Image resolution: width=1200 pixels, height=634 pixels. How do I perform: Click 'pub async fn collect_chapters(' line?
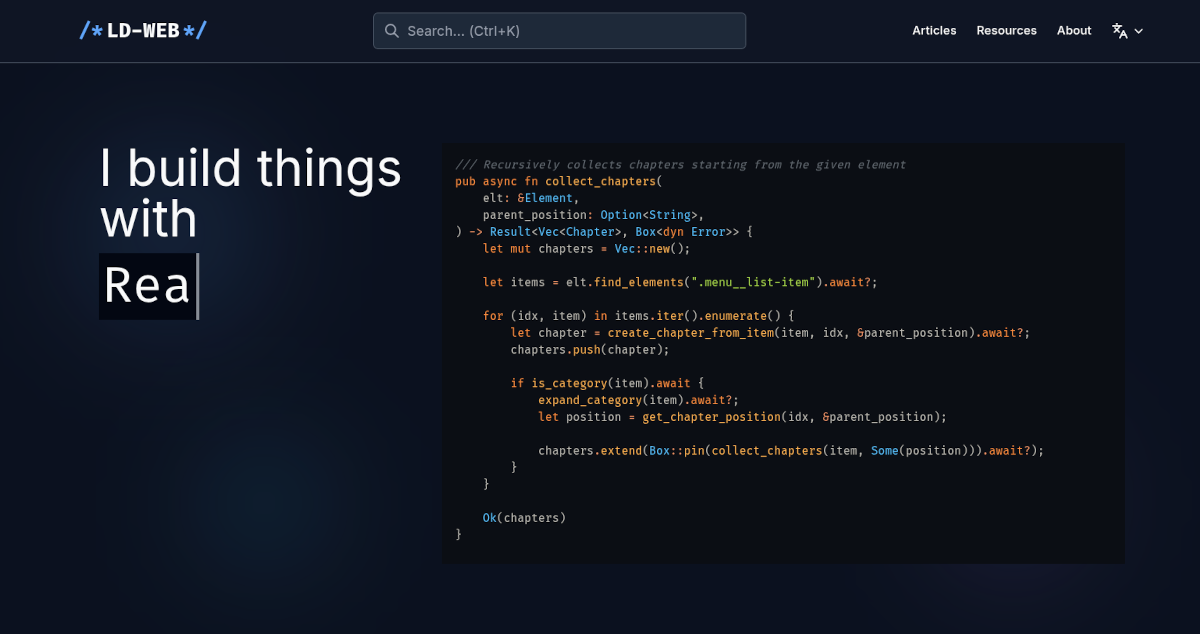[x=559, y=181]
